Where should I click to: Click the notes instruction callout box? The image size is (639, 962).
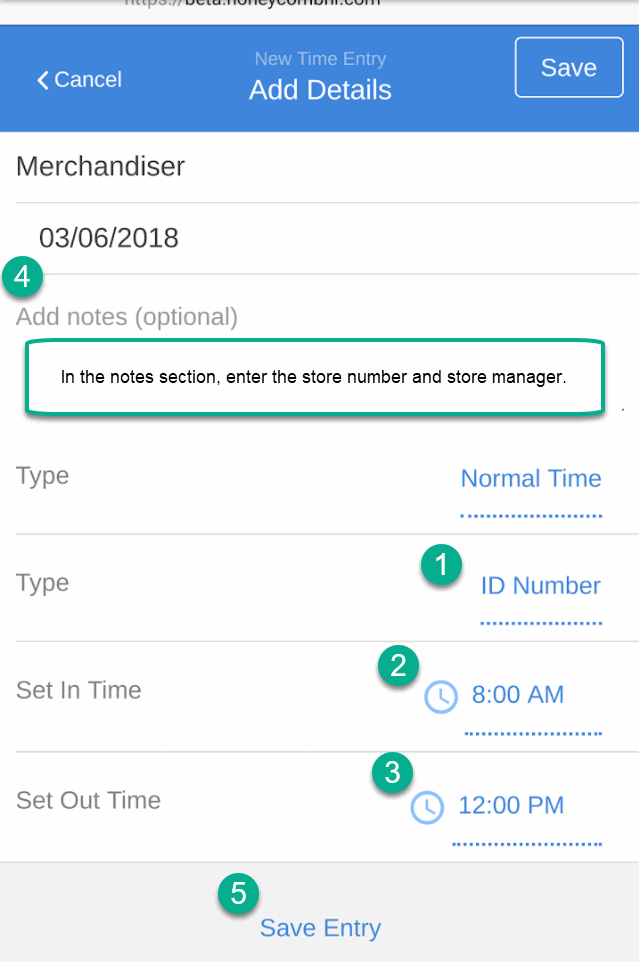pos(315,377)
